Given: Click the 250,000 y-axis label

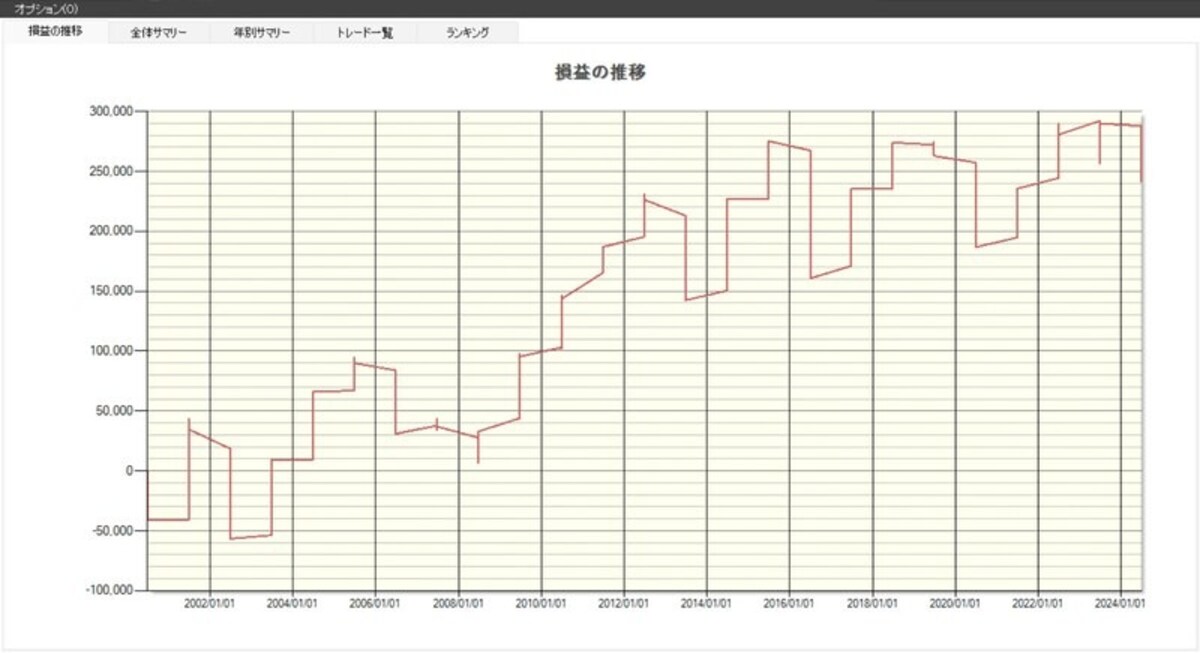Looking at the screenshot, I should pos(112,171).
